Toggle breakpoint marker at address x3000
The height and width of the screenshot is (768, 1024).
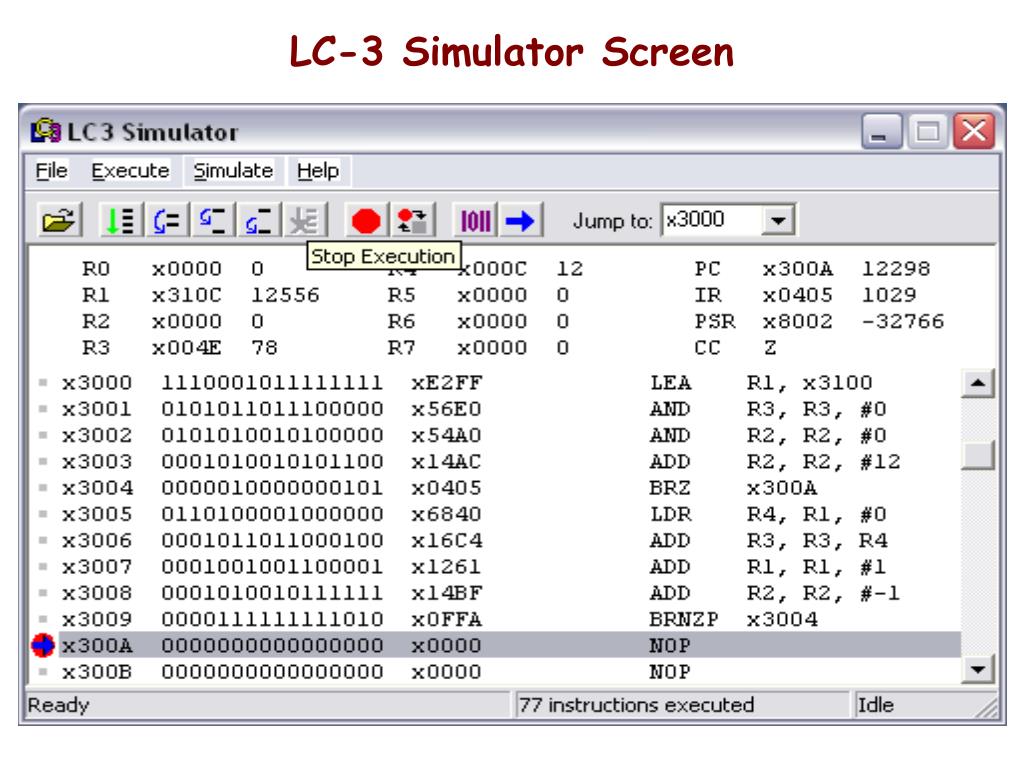pos(43,383)
